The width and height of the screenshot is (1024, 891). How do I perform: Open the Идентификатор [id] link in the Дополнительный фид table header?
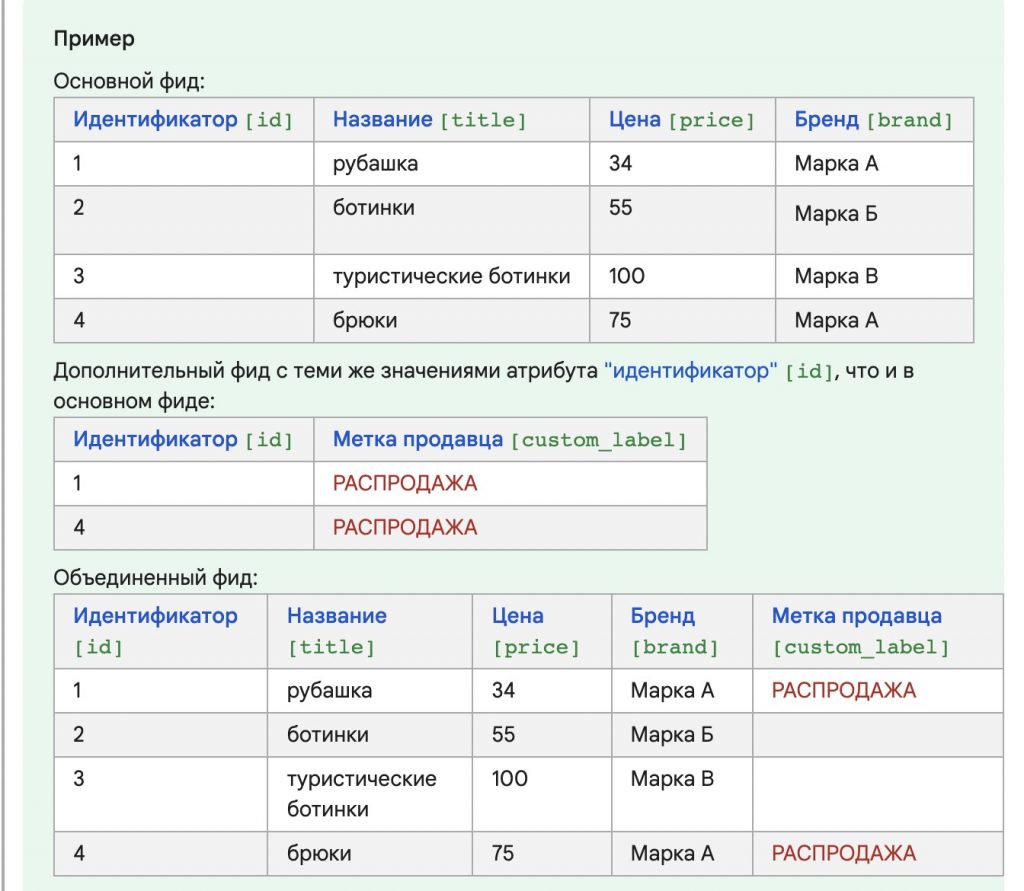point(183,440)
